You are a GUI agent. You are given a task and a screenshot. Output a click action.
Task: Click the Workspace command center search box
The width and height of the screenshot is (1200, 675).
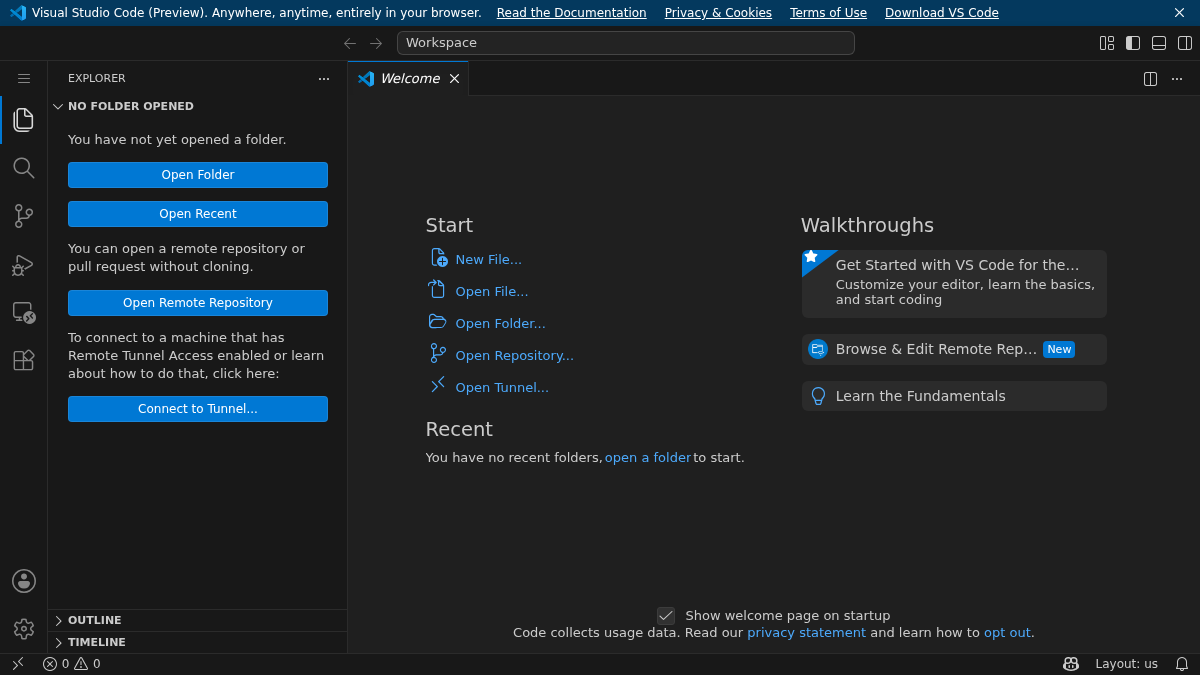pyautogui.click(x=626, y=43)
